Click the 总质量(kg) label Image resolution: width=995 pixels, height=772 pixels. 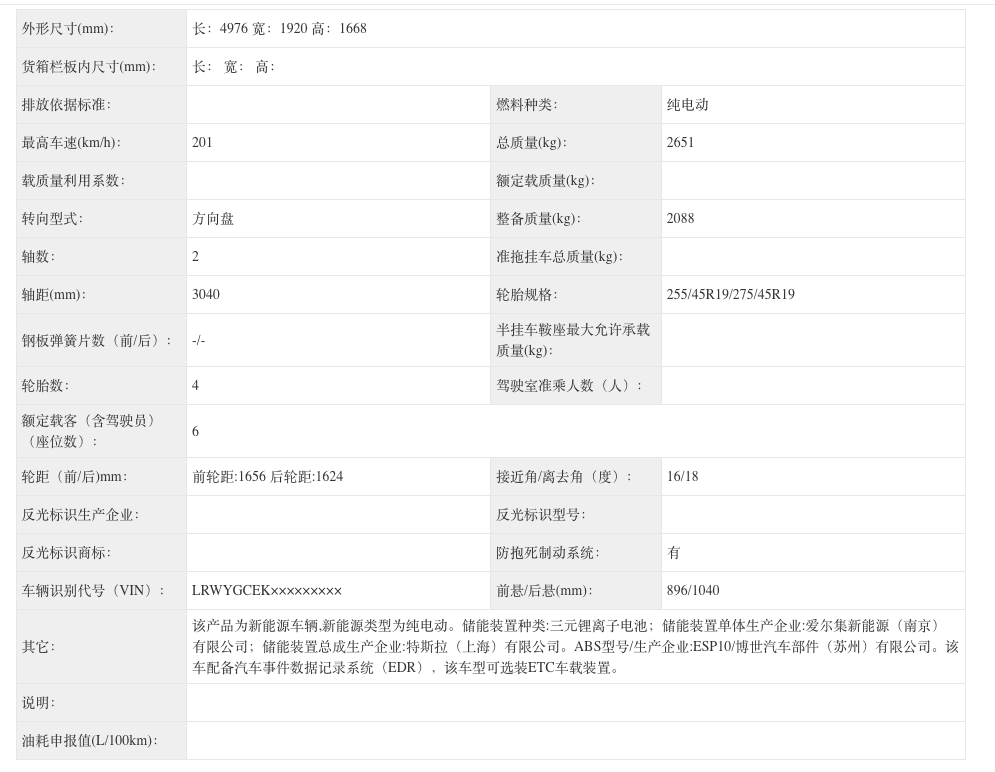coord(531,143)
